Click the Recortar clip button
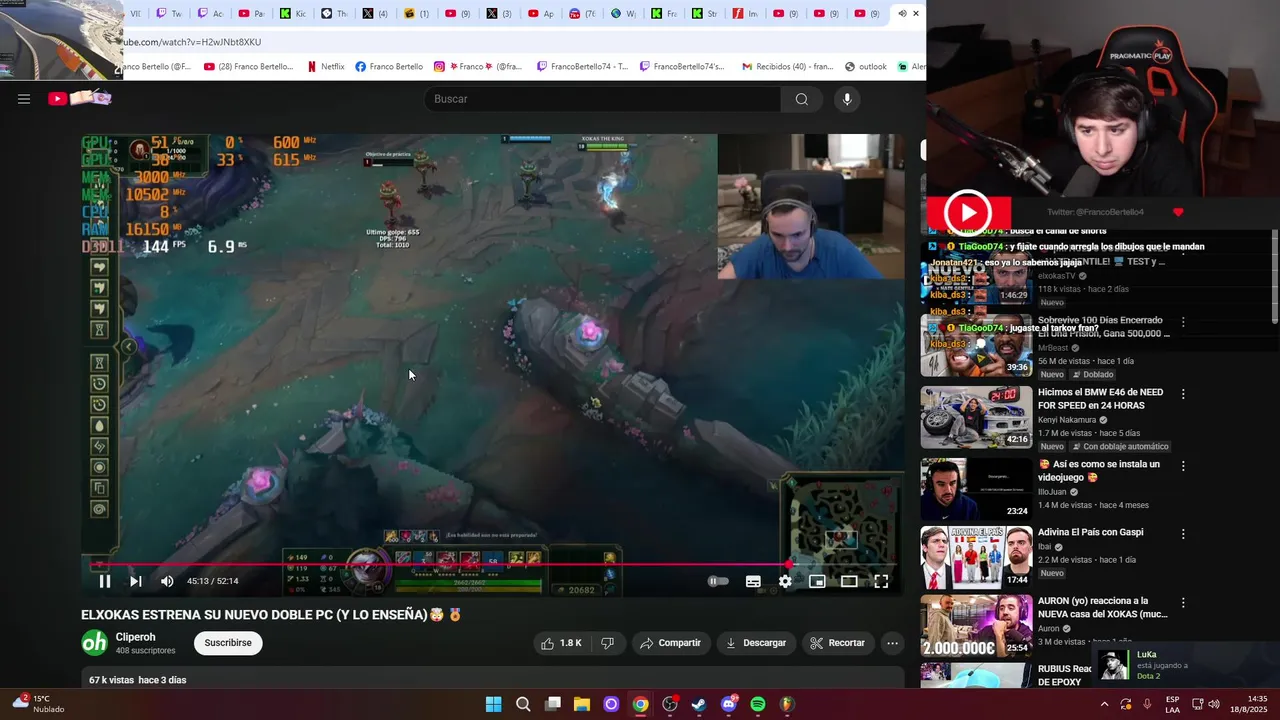The width and height of the screenshot is (1280, 720). pos(837,643)
